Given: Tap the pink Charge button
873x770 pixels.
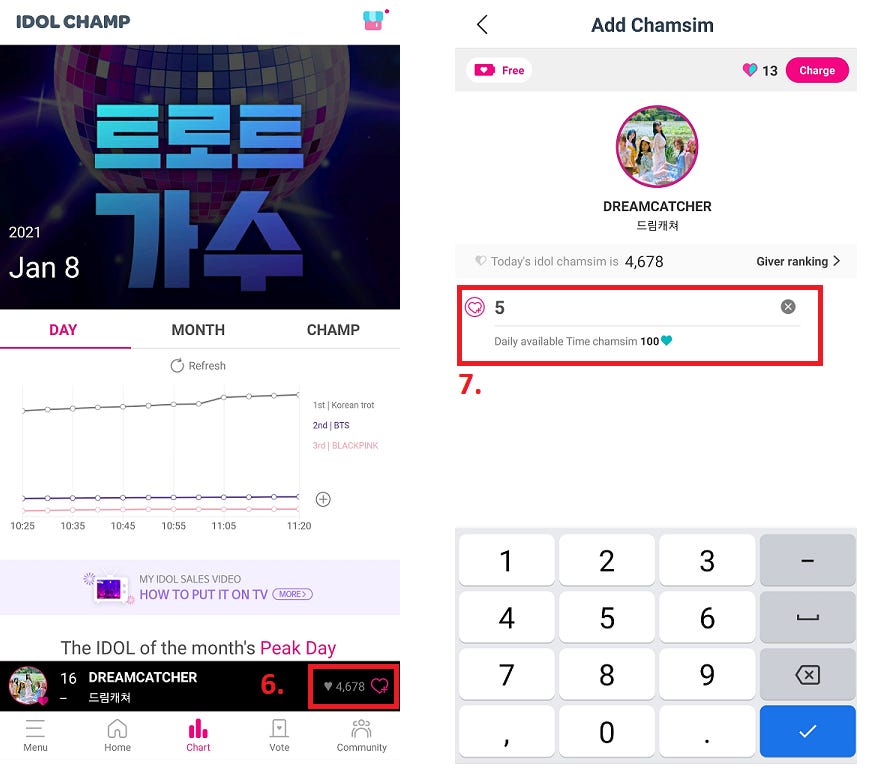Looking at the screenshot, I should (817, 70).
